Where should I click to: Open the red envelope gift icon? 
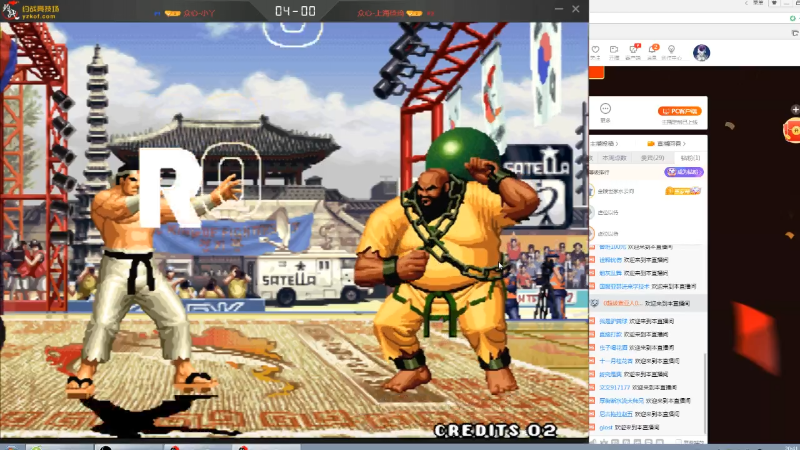792,130
